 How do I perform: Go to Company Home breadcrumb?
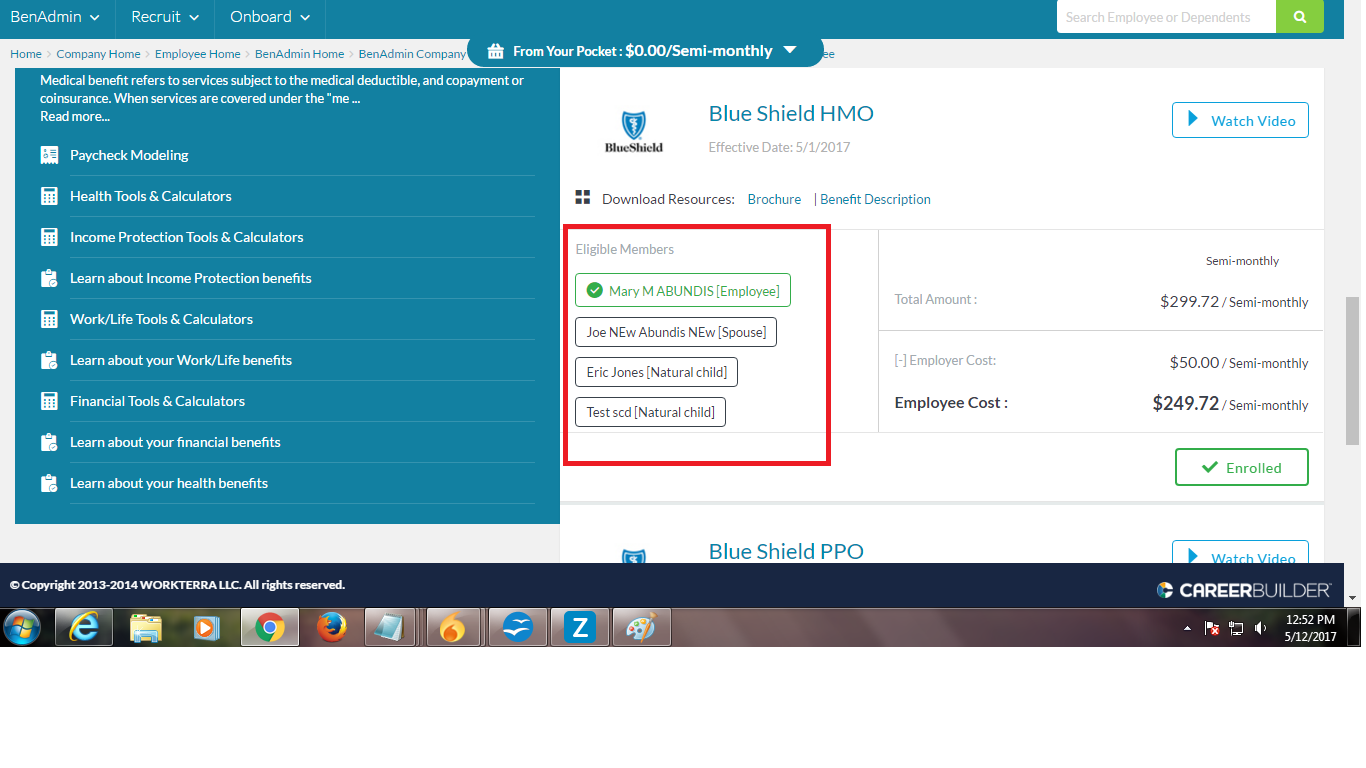tap(98, 54)
